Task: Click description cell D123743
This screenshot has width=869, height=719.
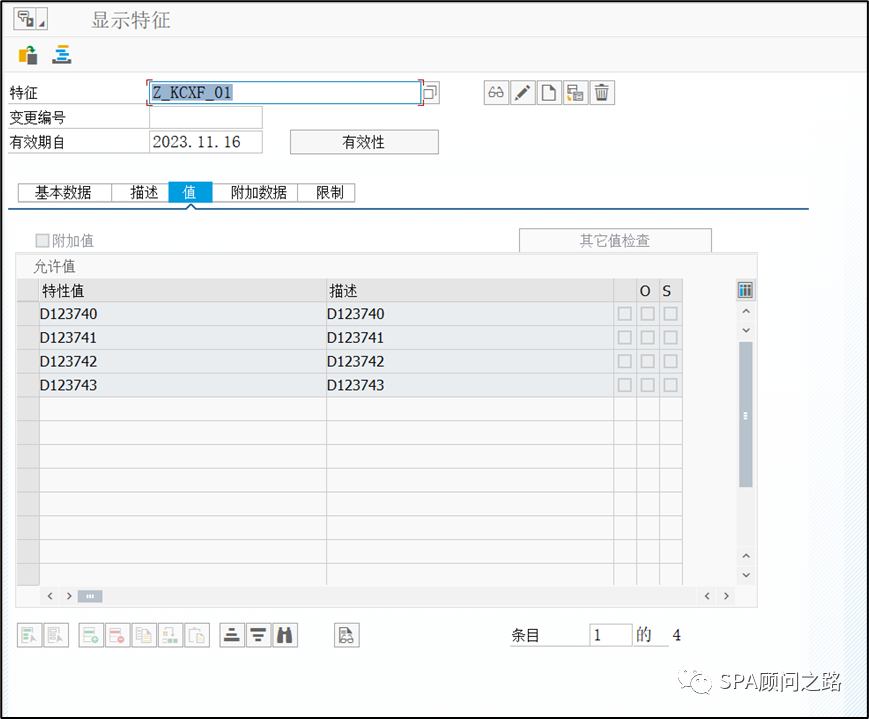Action: coord(470,385)
